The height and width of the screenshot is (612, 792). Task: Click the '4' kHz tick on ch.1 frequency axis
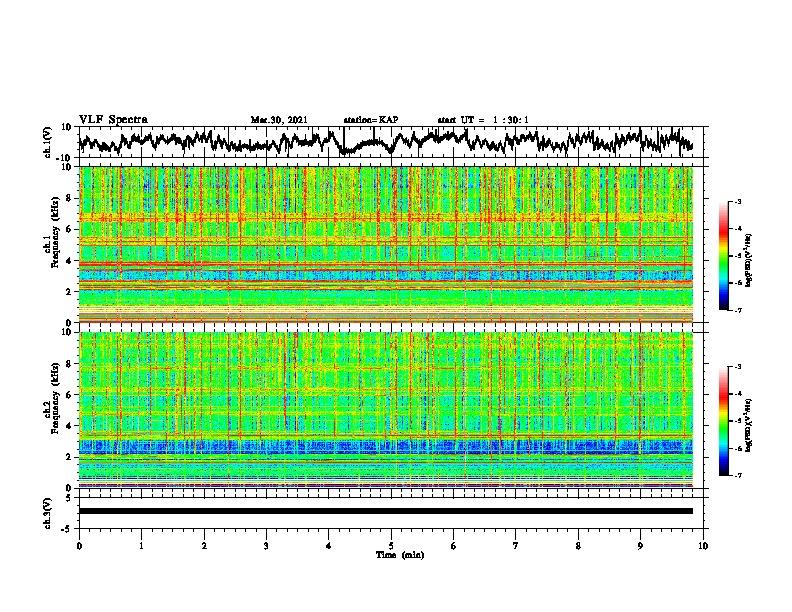point(69,261)
